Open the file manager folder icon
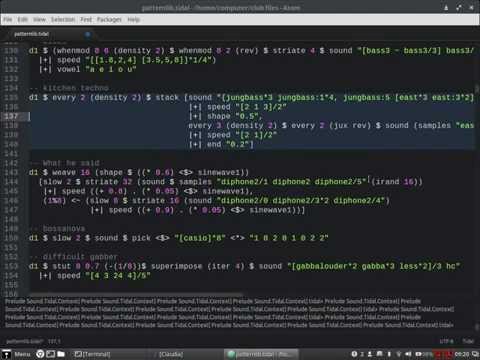 tap(61, 354)
